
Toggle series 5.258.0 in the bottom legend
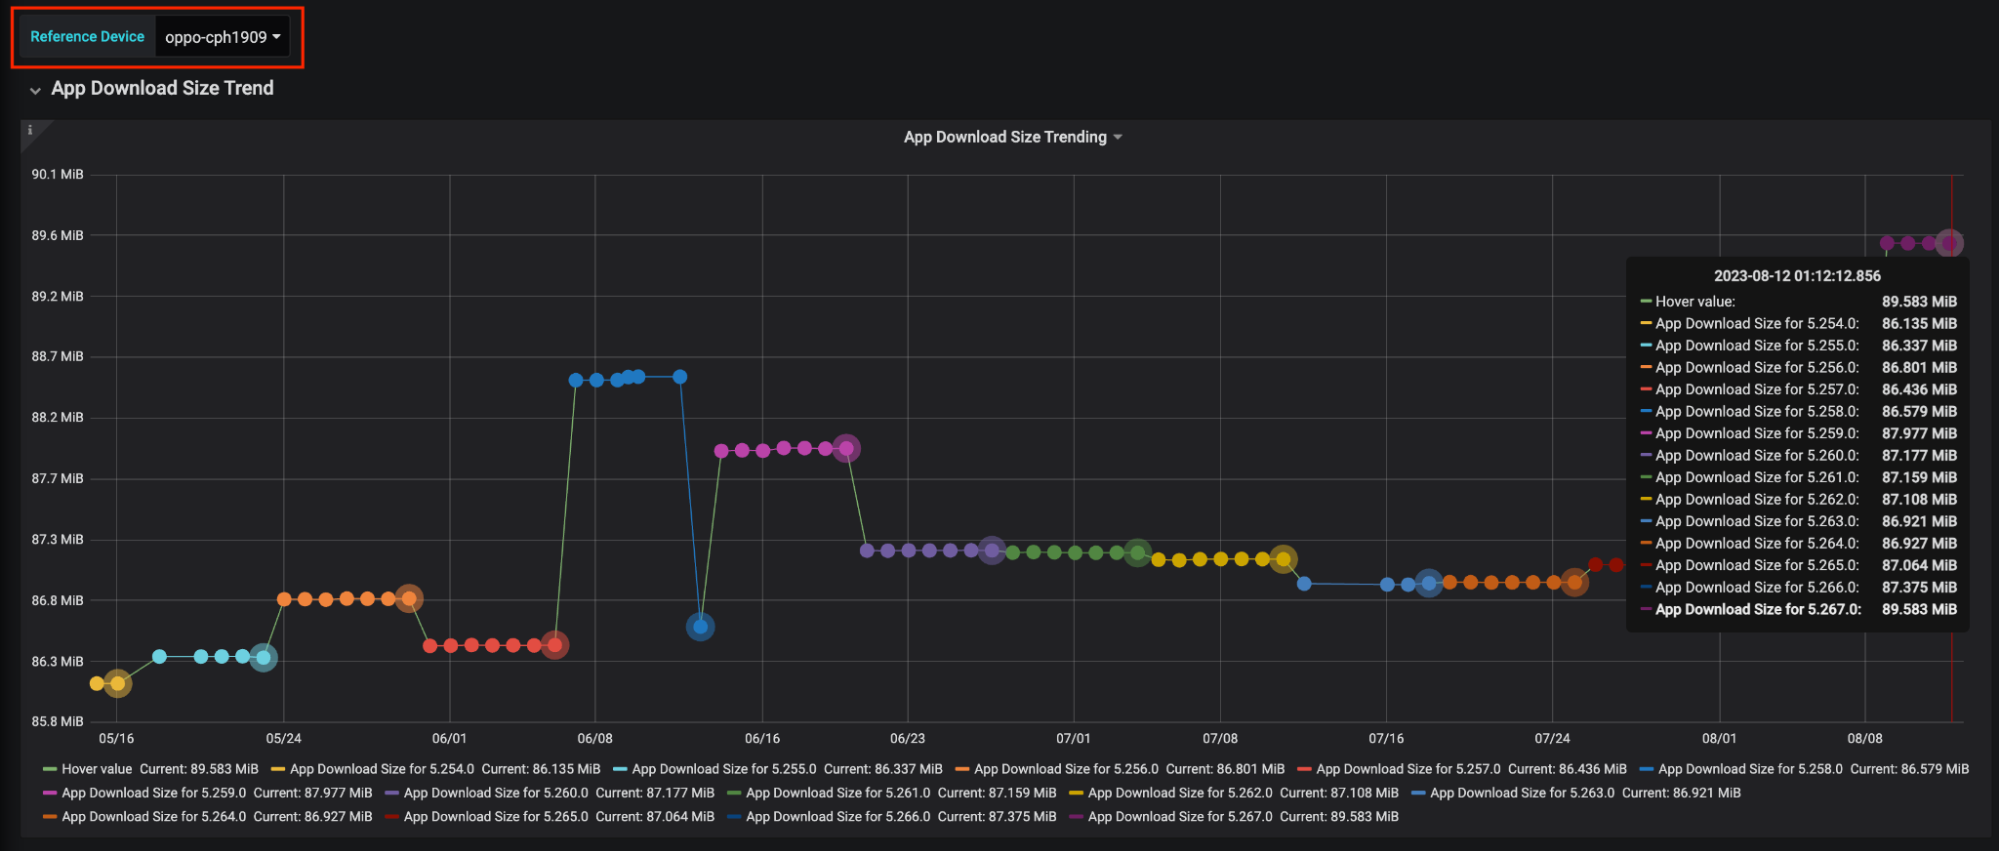pyautogui.click(x=1749, y=769)
